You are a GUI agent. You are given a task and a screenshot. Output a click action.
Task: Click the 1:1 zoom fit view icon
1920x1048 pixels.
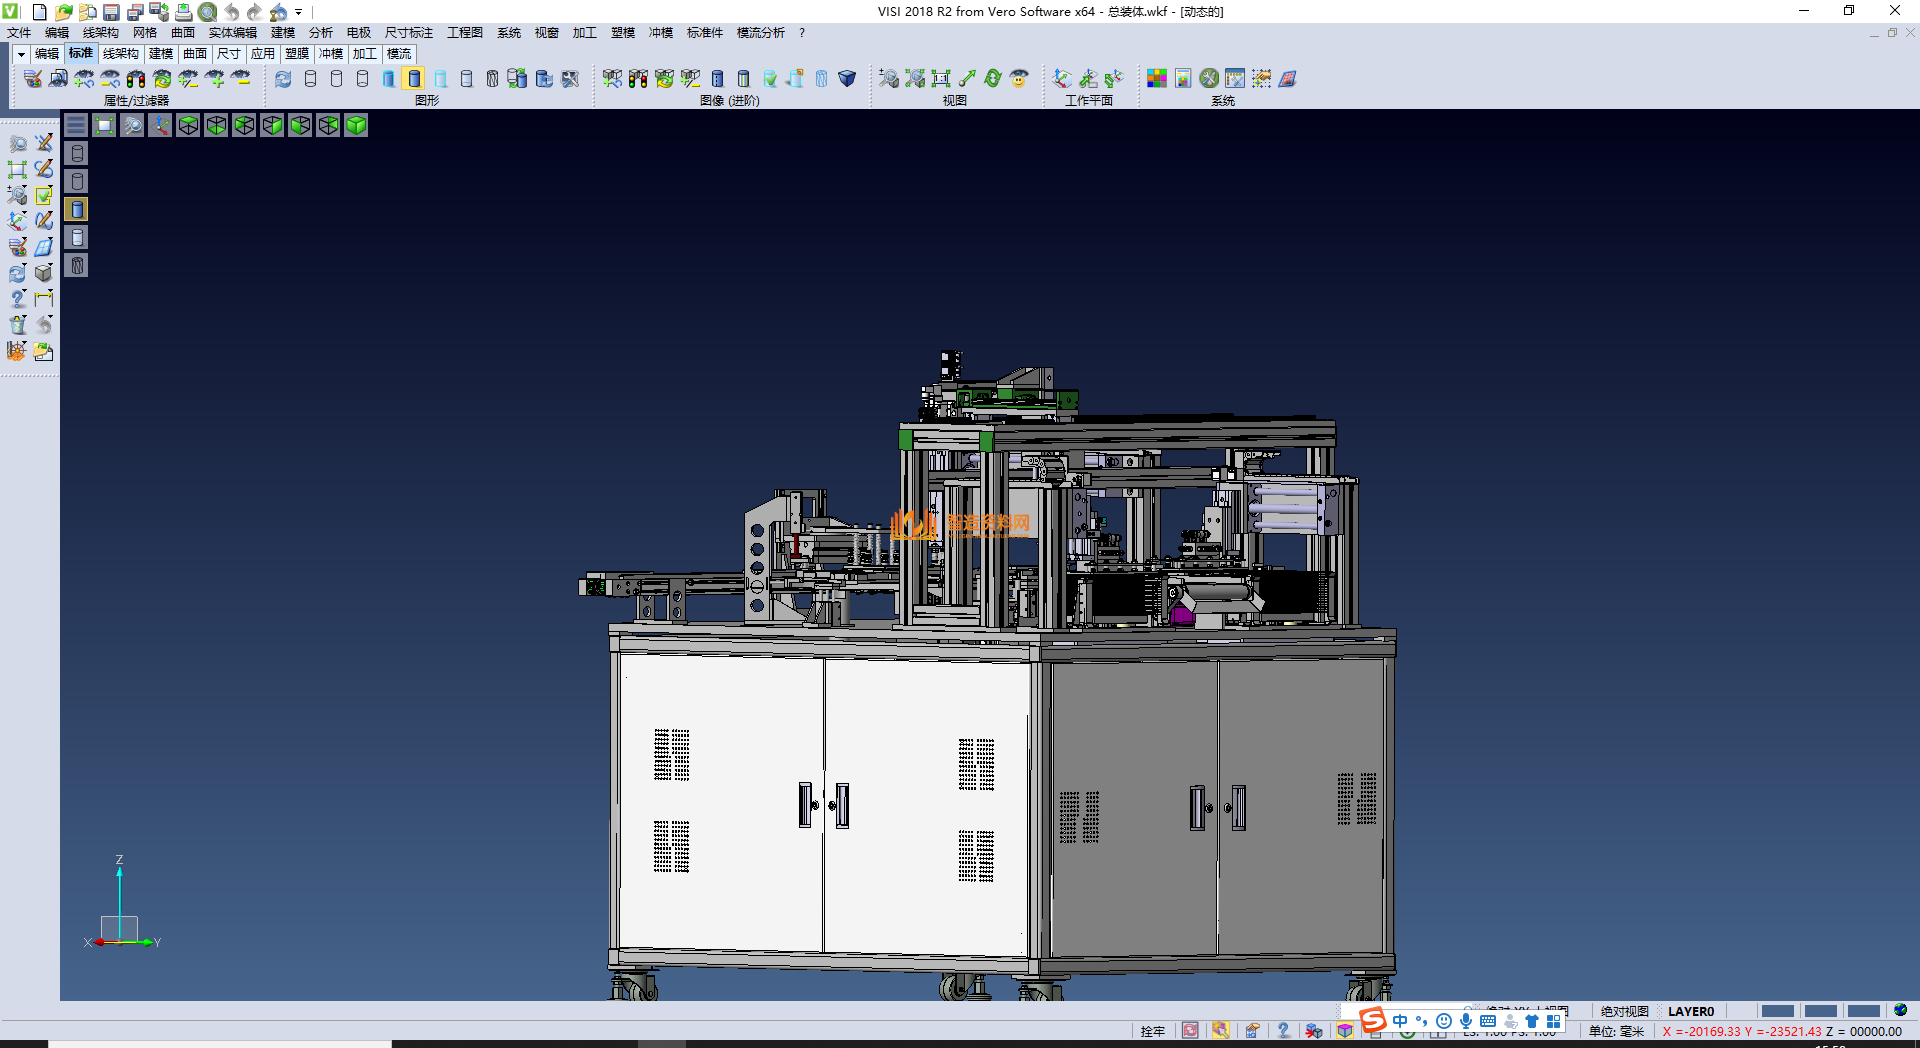941,78
